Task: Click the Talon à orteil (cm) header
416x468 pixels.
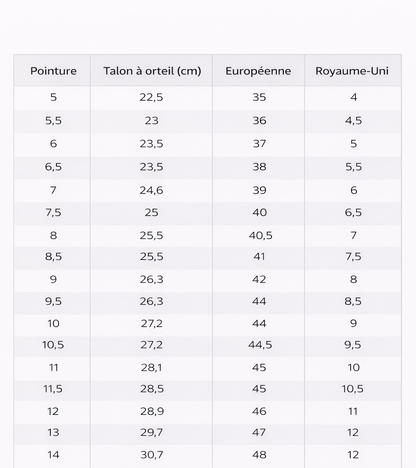Action: [x=152, y=71]
